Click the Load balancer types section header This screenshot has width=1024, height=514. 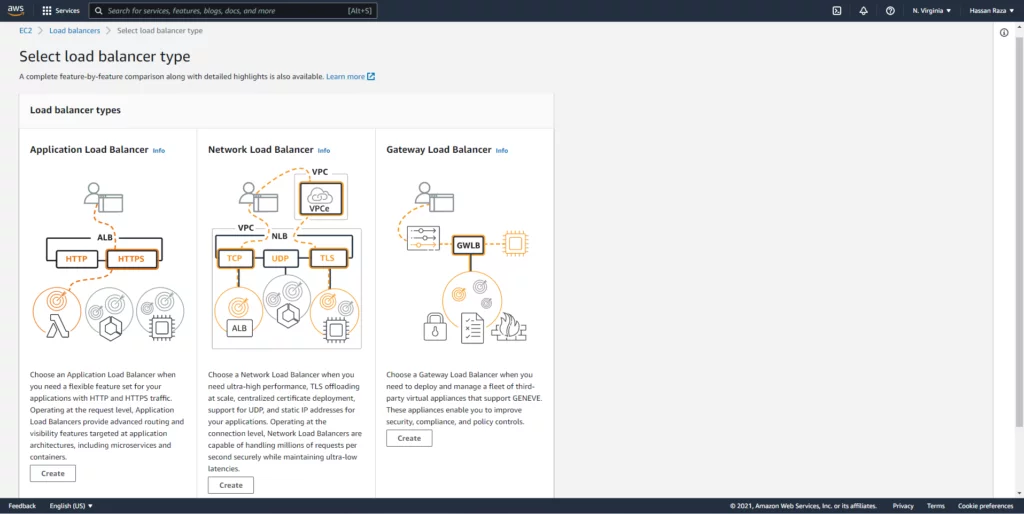(x=75, y=110)
